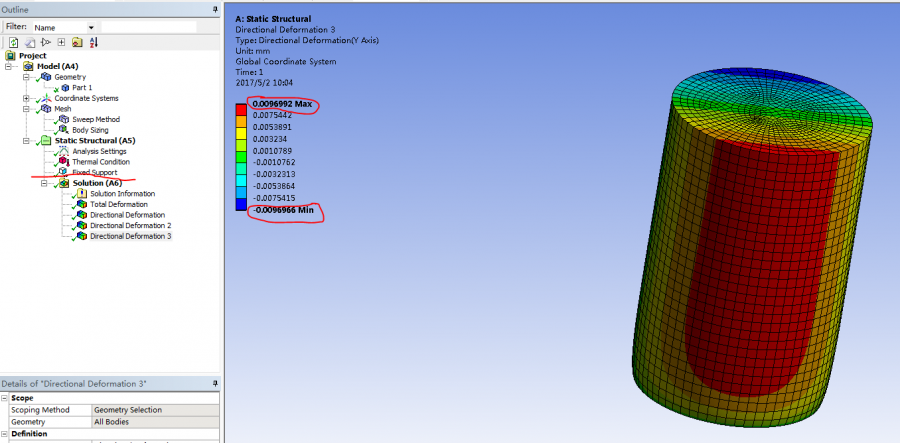Select Body Sizing under Mesh
Screen dimensions: 900x443
point(90,130)
